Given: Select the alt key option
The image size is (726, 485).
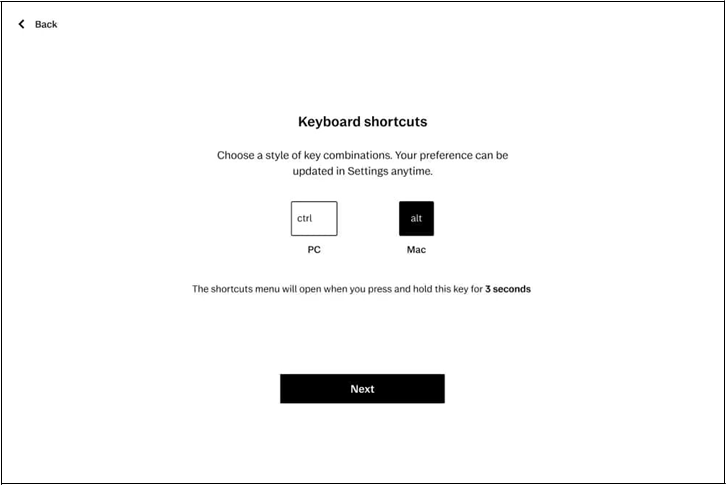Looking at the screenshot, I should click(x=416, y=218).
